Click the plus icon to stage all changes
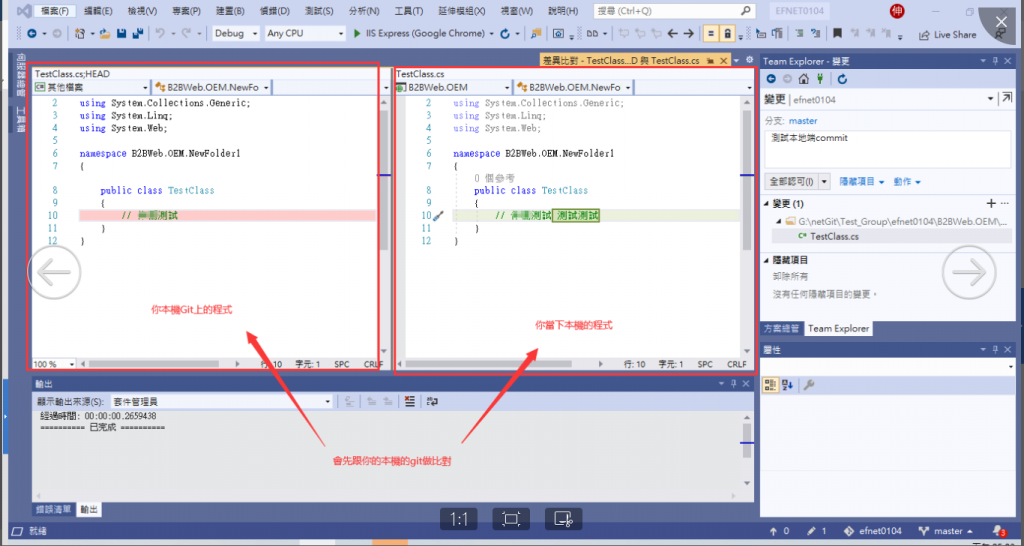The image size is (1024, 546). click(991, 203)
